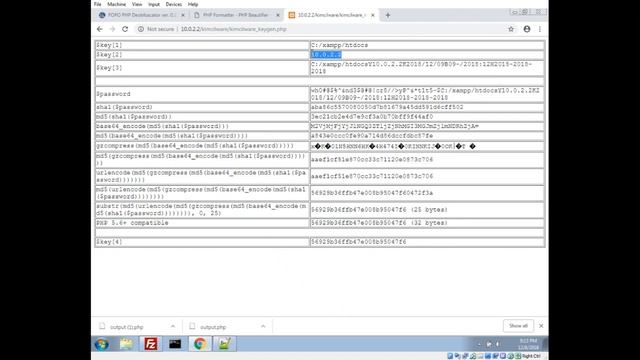Click the value ending in (25 bytes)

pos(379,209)
